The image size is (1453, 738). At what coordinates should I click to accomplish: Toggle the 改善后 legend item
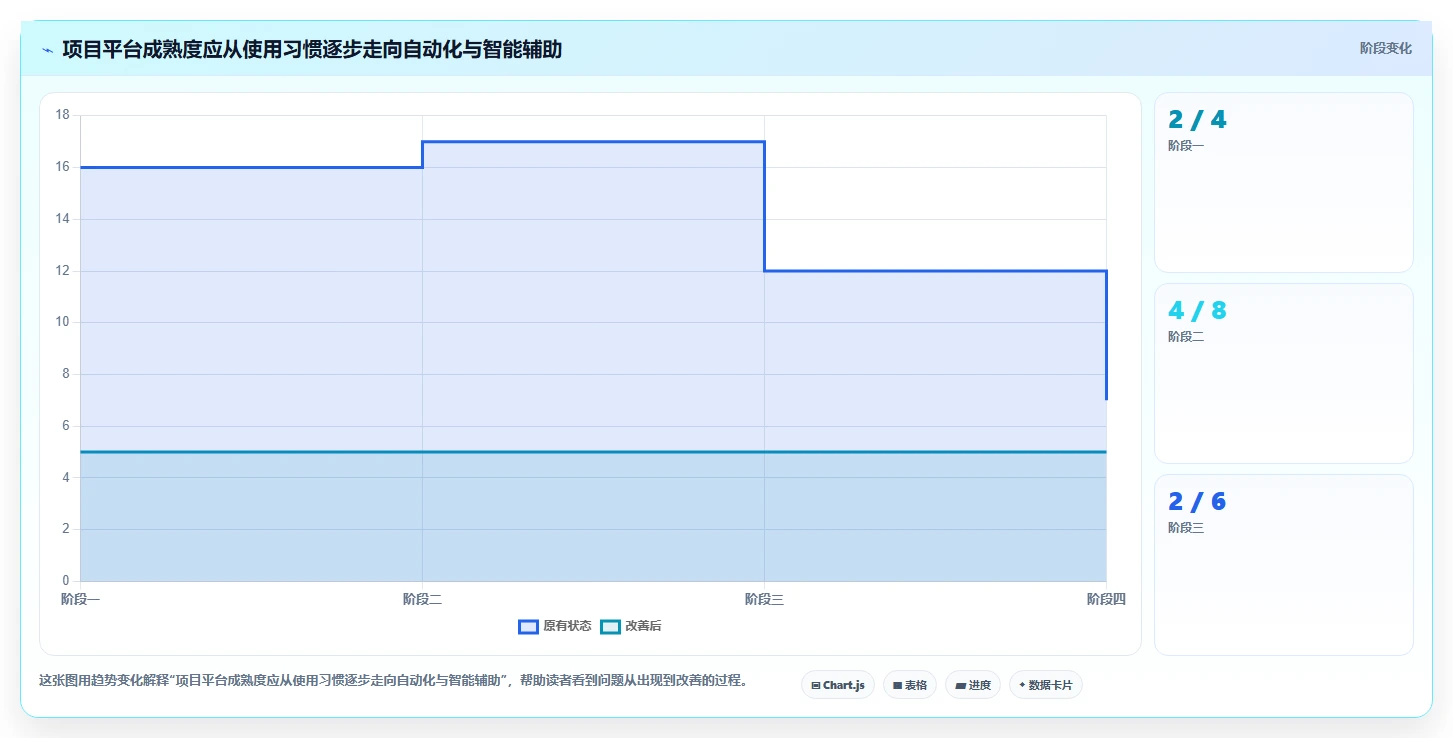point(630,626)
